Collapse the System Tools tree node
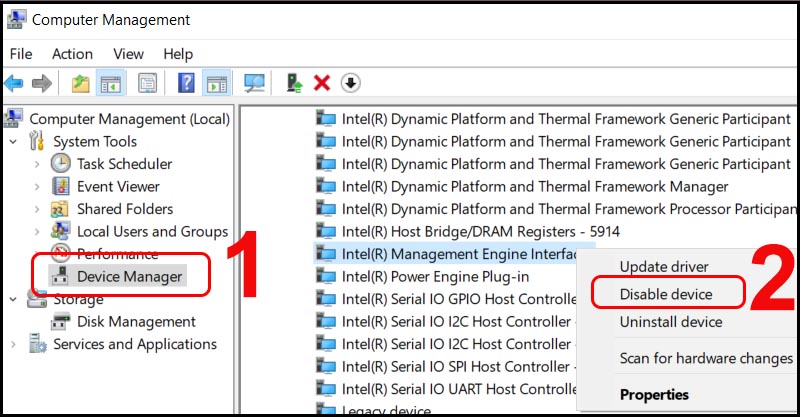The width and height of the screenshot is (800, 417). pyautogui.click(x=13, y=142)
